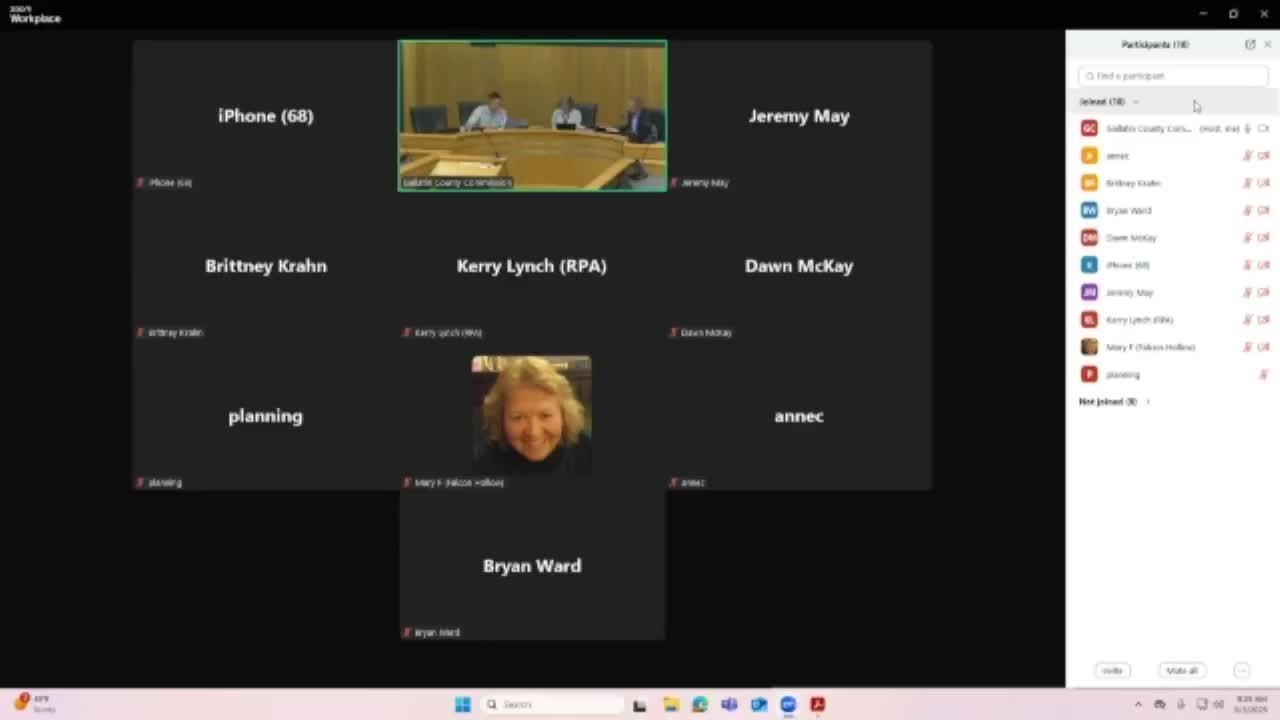
Task: Pop out the Participants panel
Action: point(1250,45)
